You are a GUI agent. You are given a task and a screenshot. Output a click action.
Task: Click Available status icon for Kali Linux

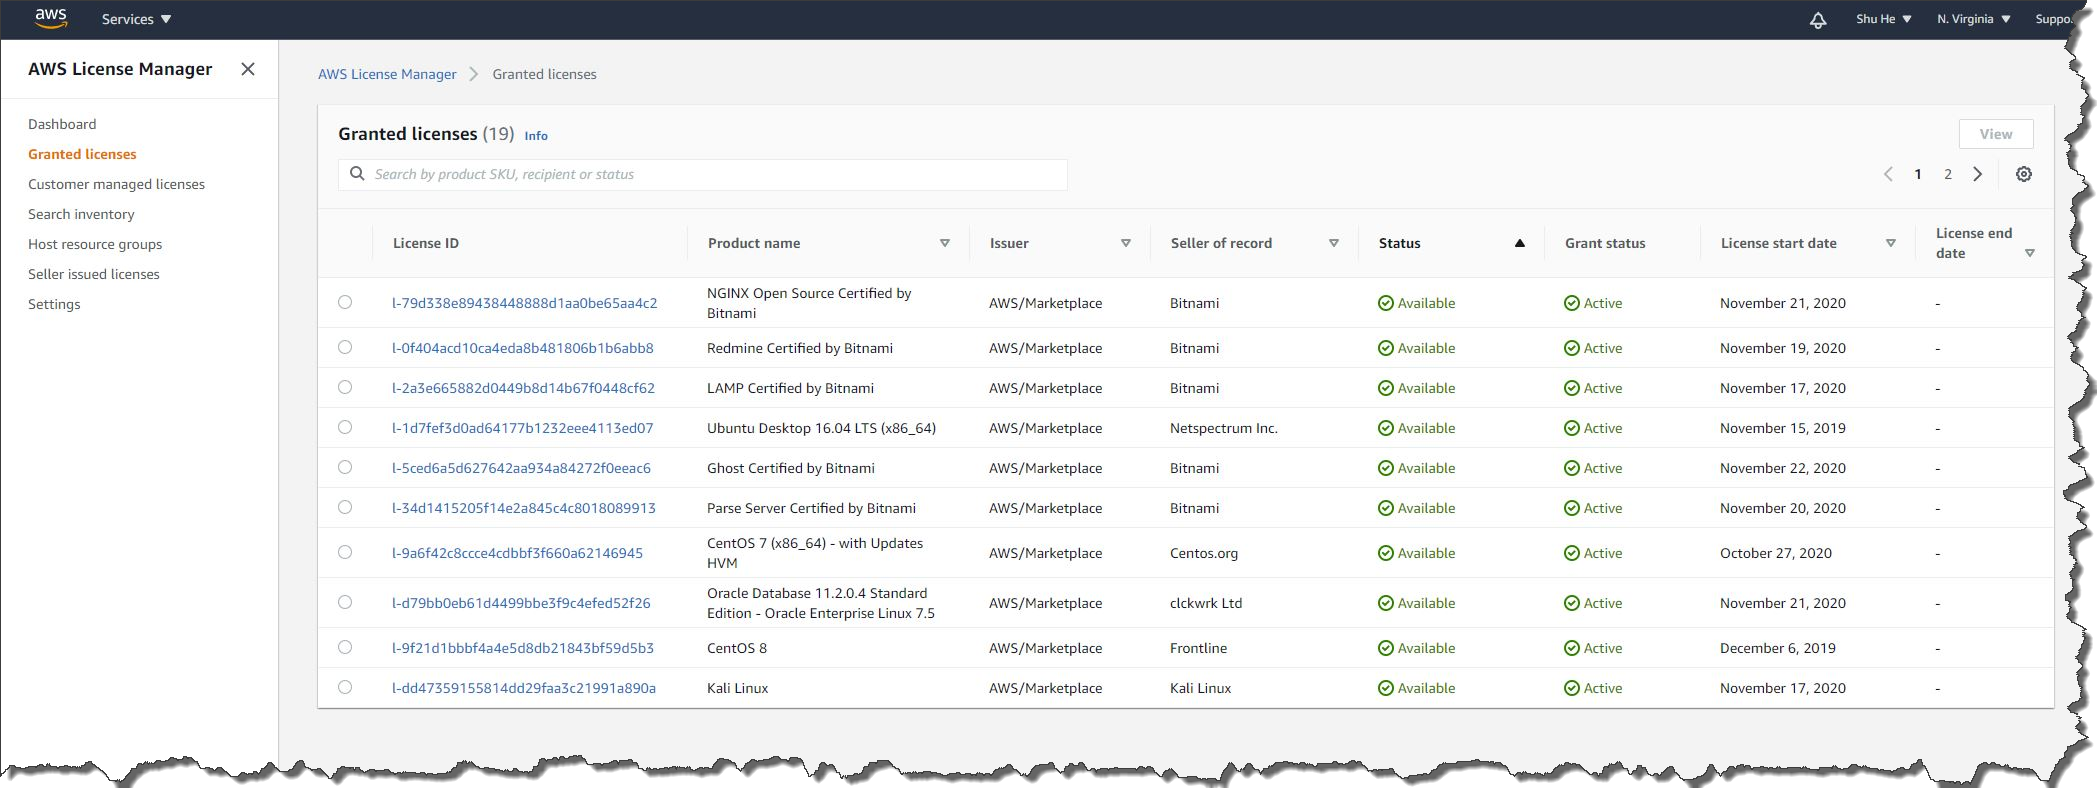click(1385, 688)
